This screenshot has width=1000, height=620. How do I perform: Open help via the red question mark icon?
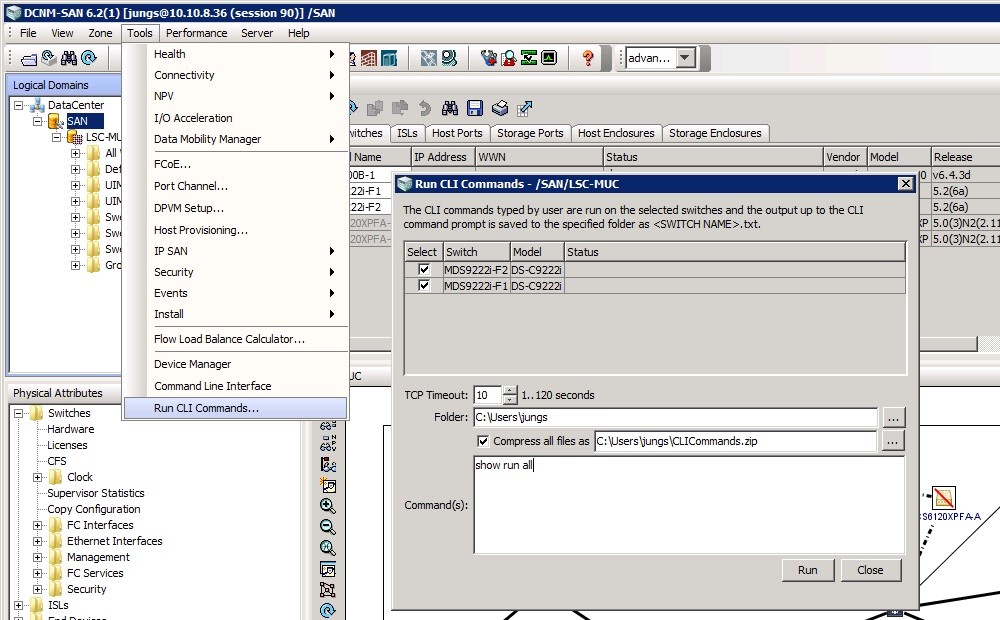click(588, 59)
